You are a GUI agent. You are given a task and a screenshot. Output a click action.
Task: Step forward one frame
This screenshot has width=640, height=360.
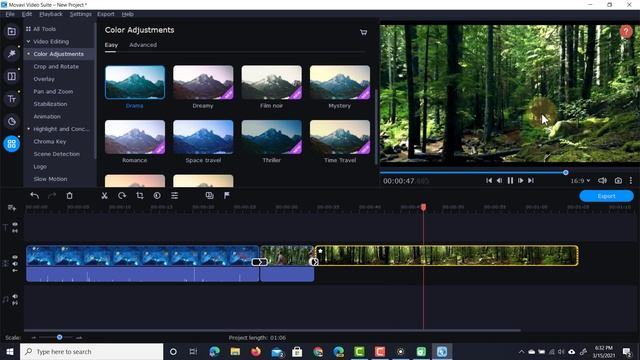[x=520, y=180]
